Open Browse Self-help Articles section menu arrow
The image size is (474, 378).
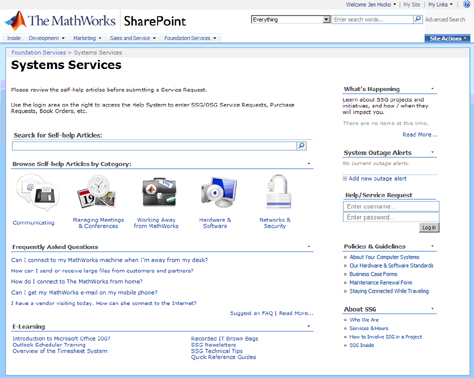309,164
